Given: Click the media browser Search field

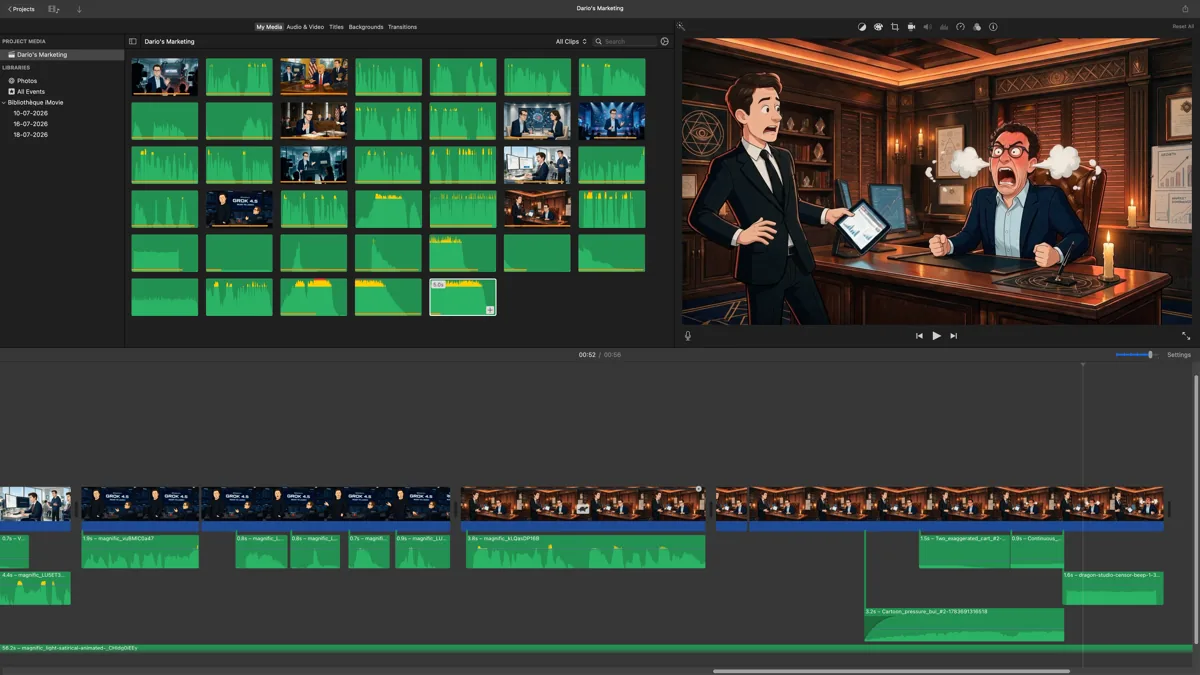Looking at the screenshot, I should [x=624, y=41].
